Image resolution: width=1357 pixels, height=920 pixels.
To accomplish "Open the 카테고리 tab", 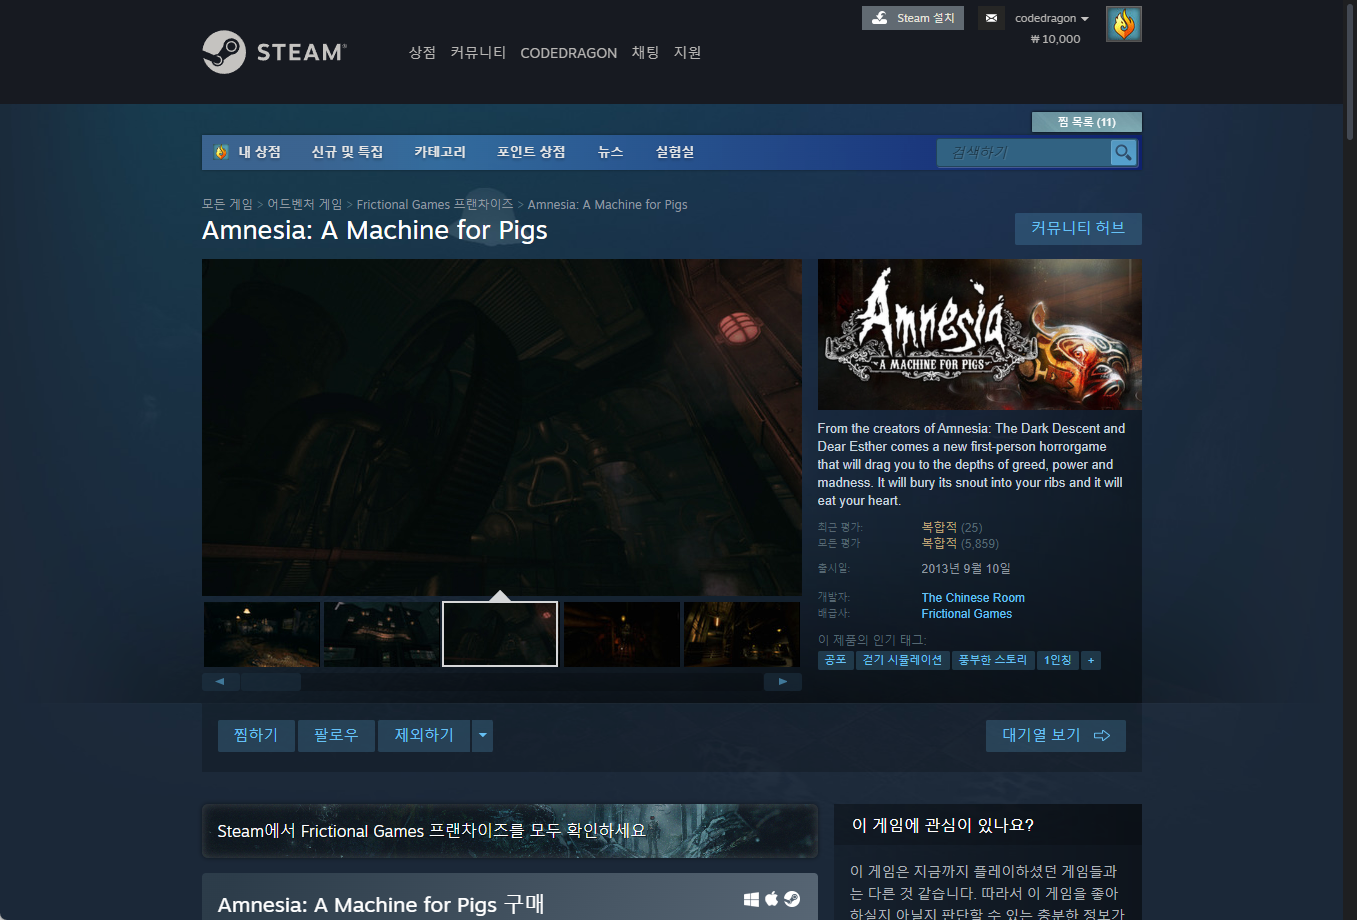I will tap(440, 152).
